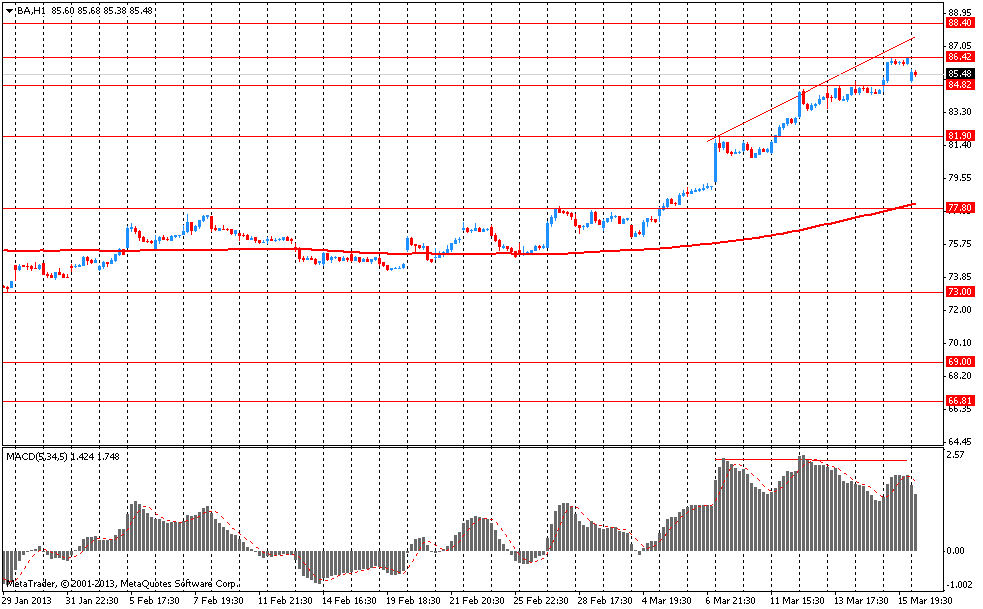Click the 7 Feb 19:30 time label
The image size is (983, 609).
pos(219,600)
